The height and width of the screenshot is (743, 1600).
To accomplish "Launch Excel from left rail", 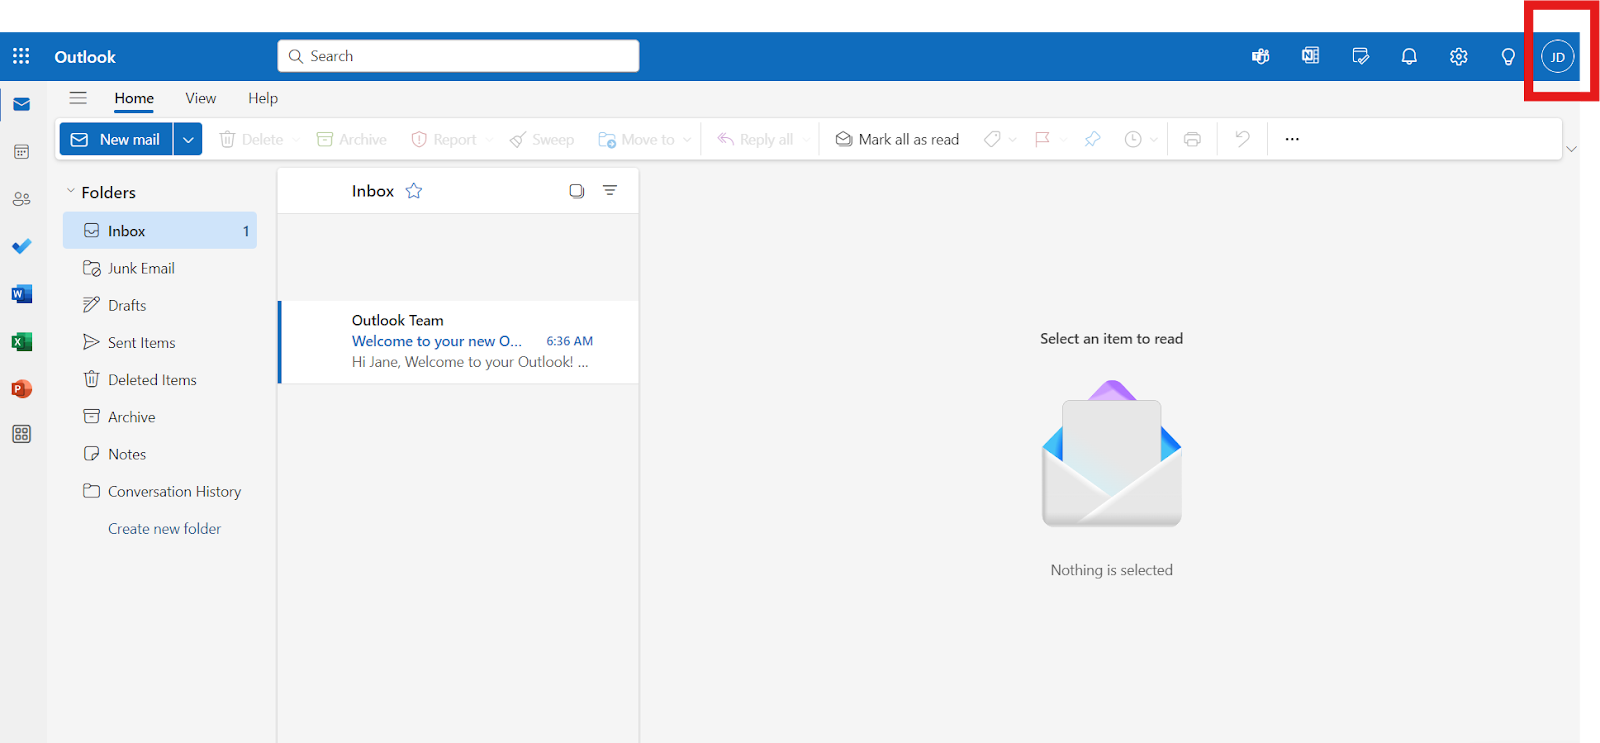I will click(21, 341).
